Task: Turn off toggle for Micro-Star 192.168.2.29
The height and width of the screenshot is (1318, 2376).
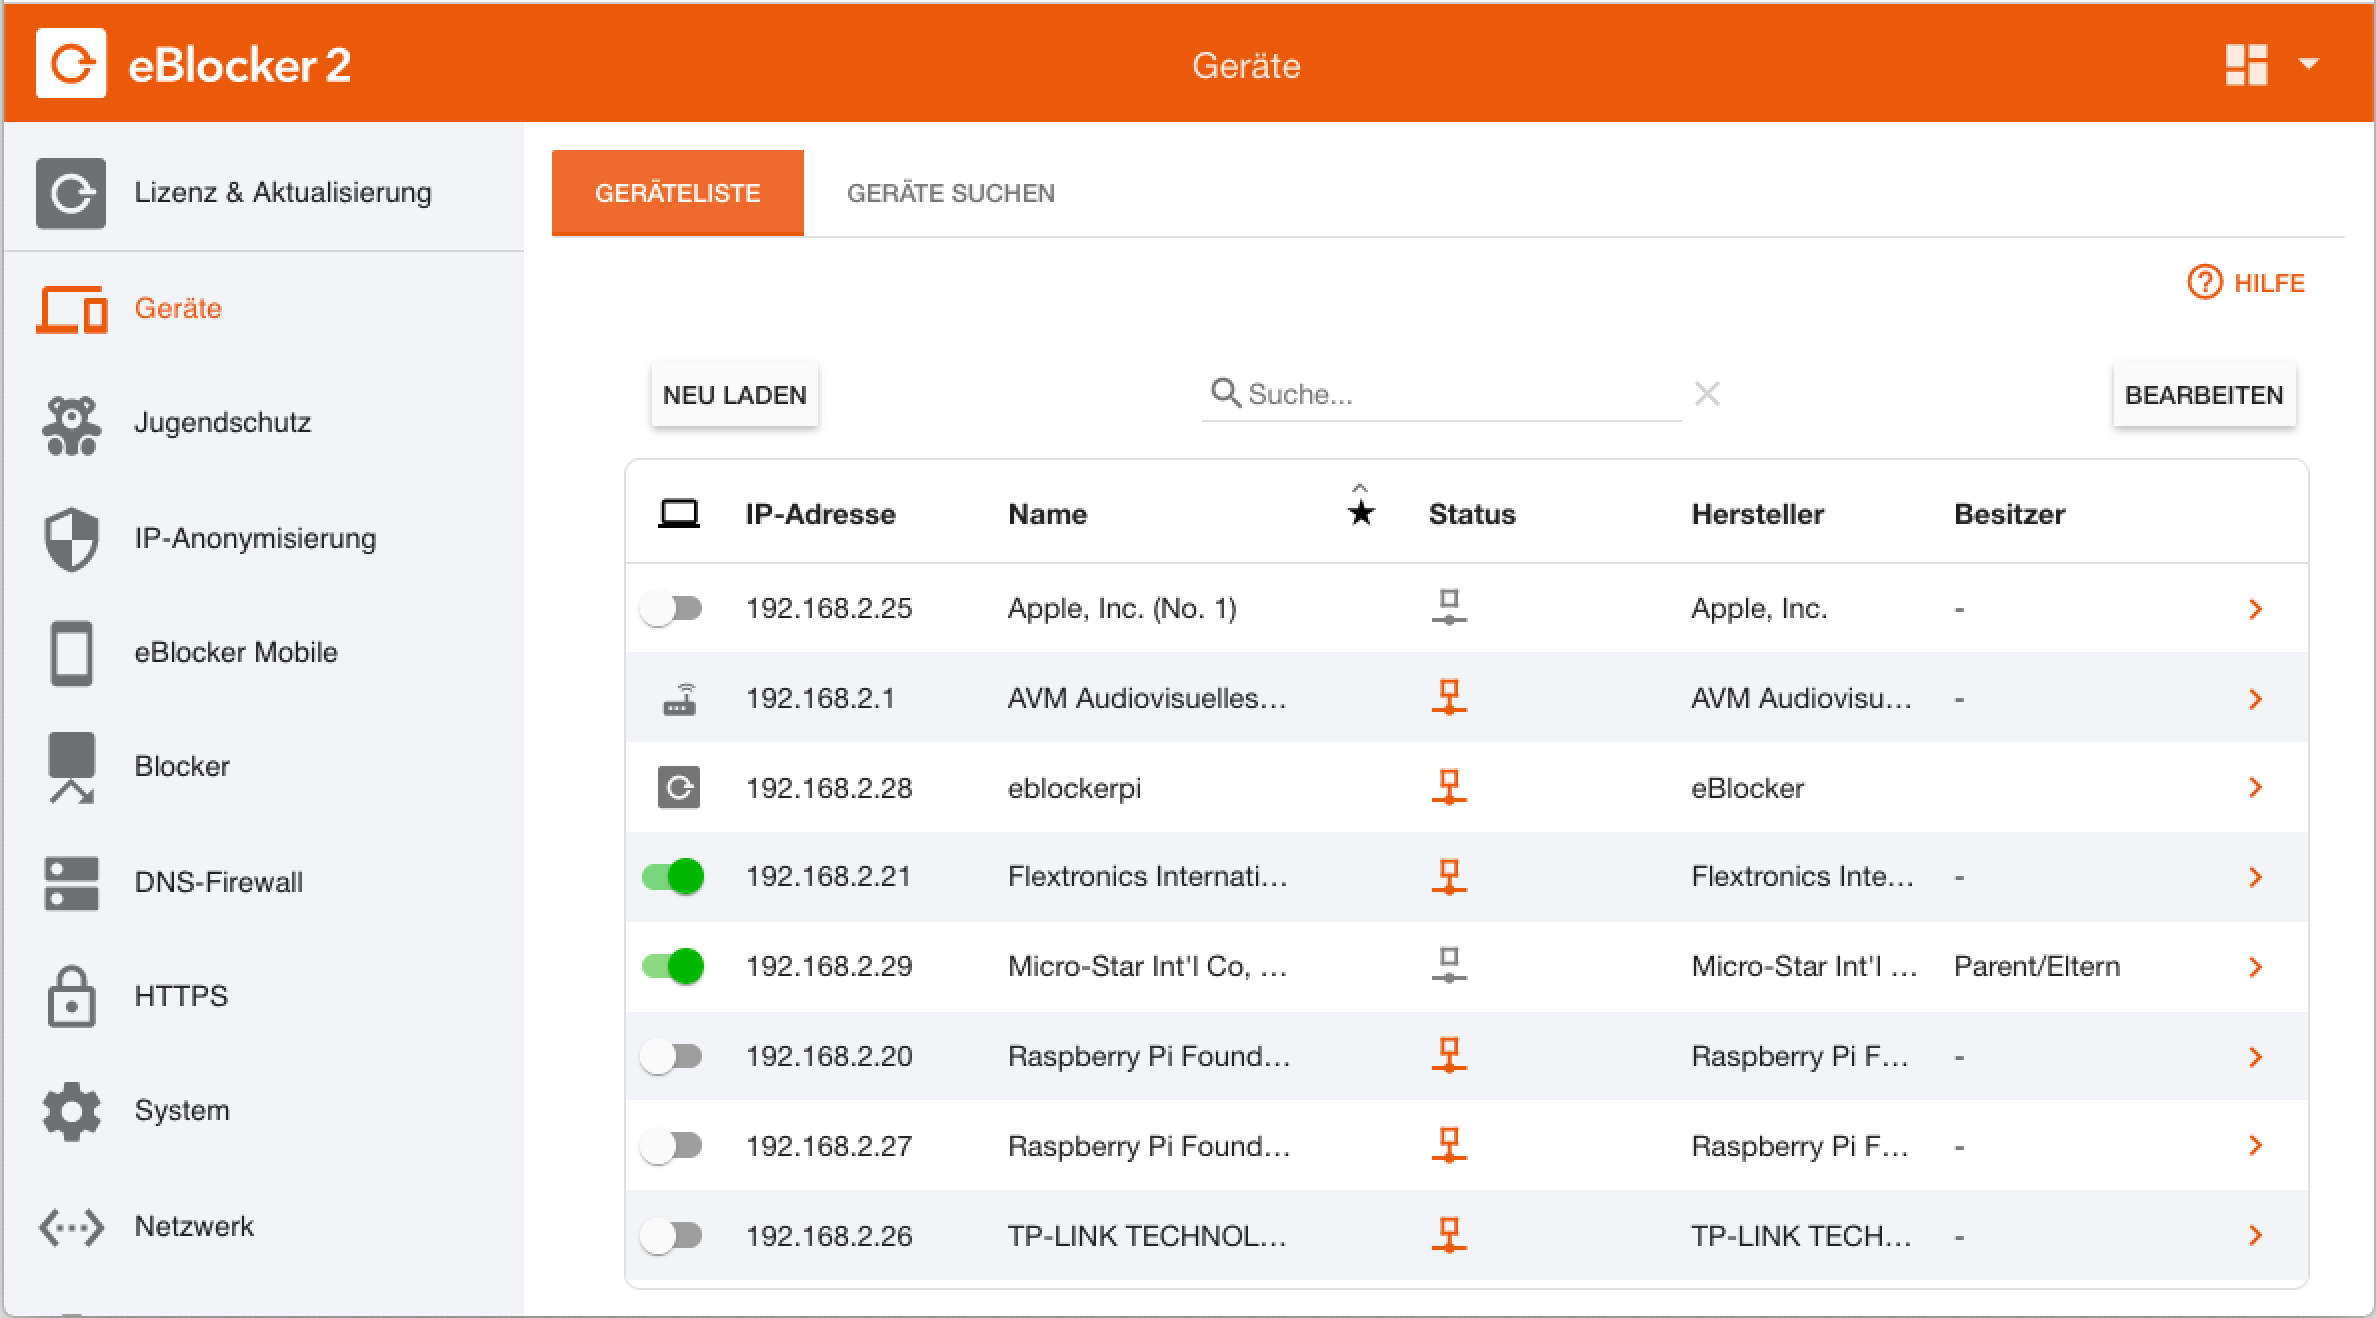Action: pyautogui.click(x=672, y=966)
